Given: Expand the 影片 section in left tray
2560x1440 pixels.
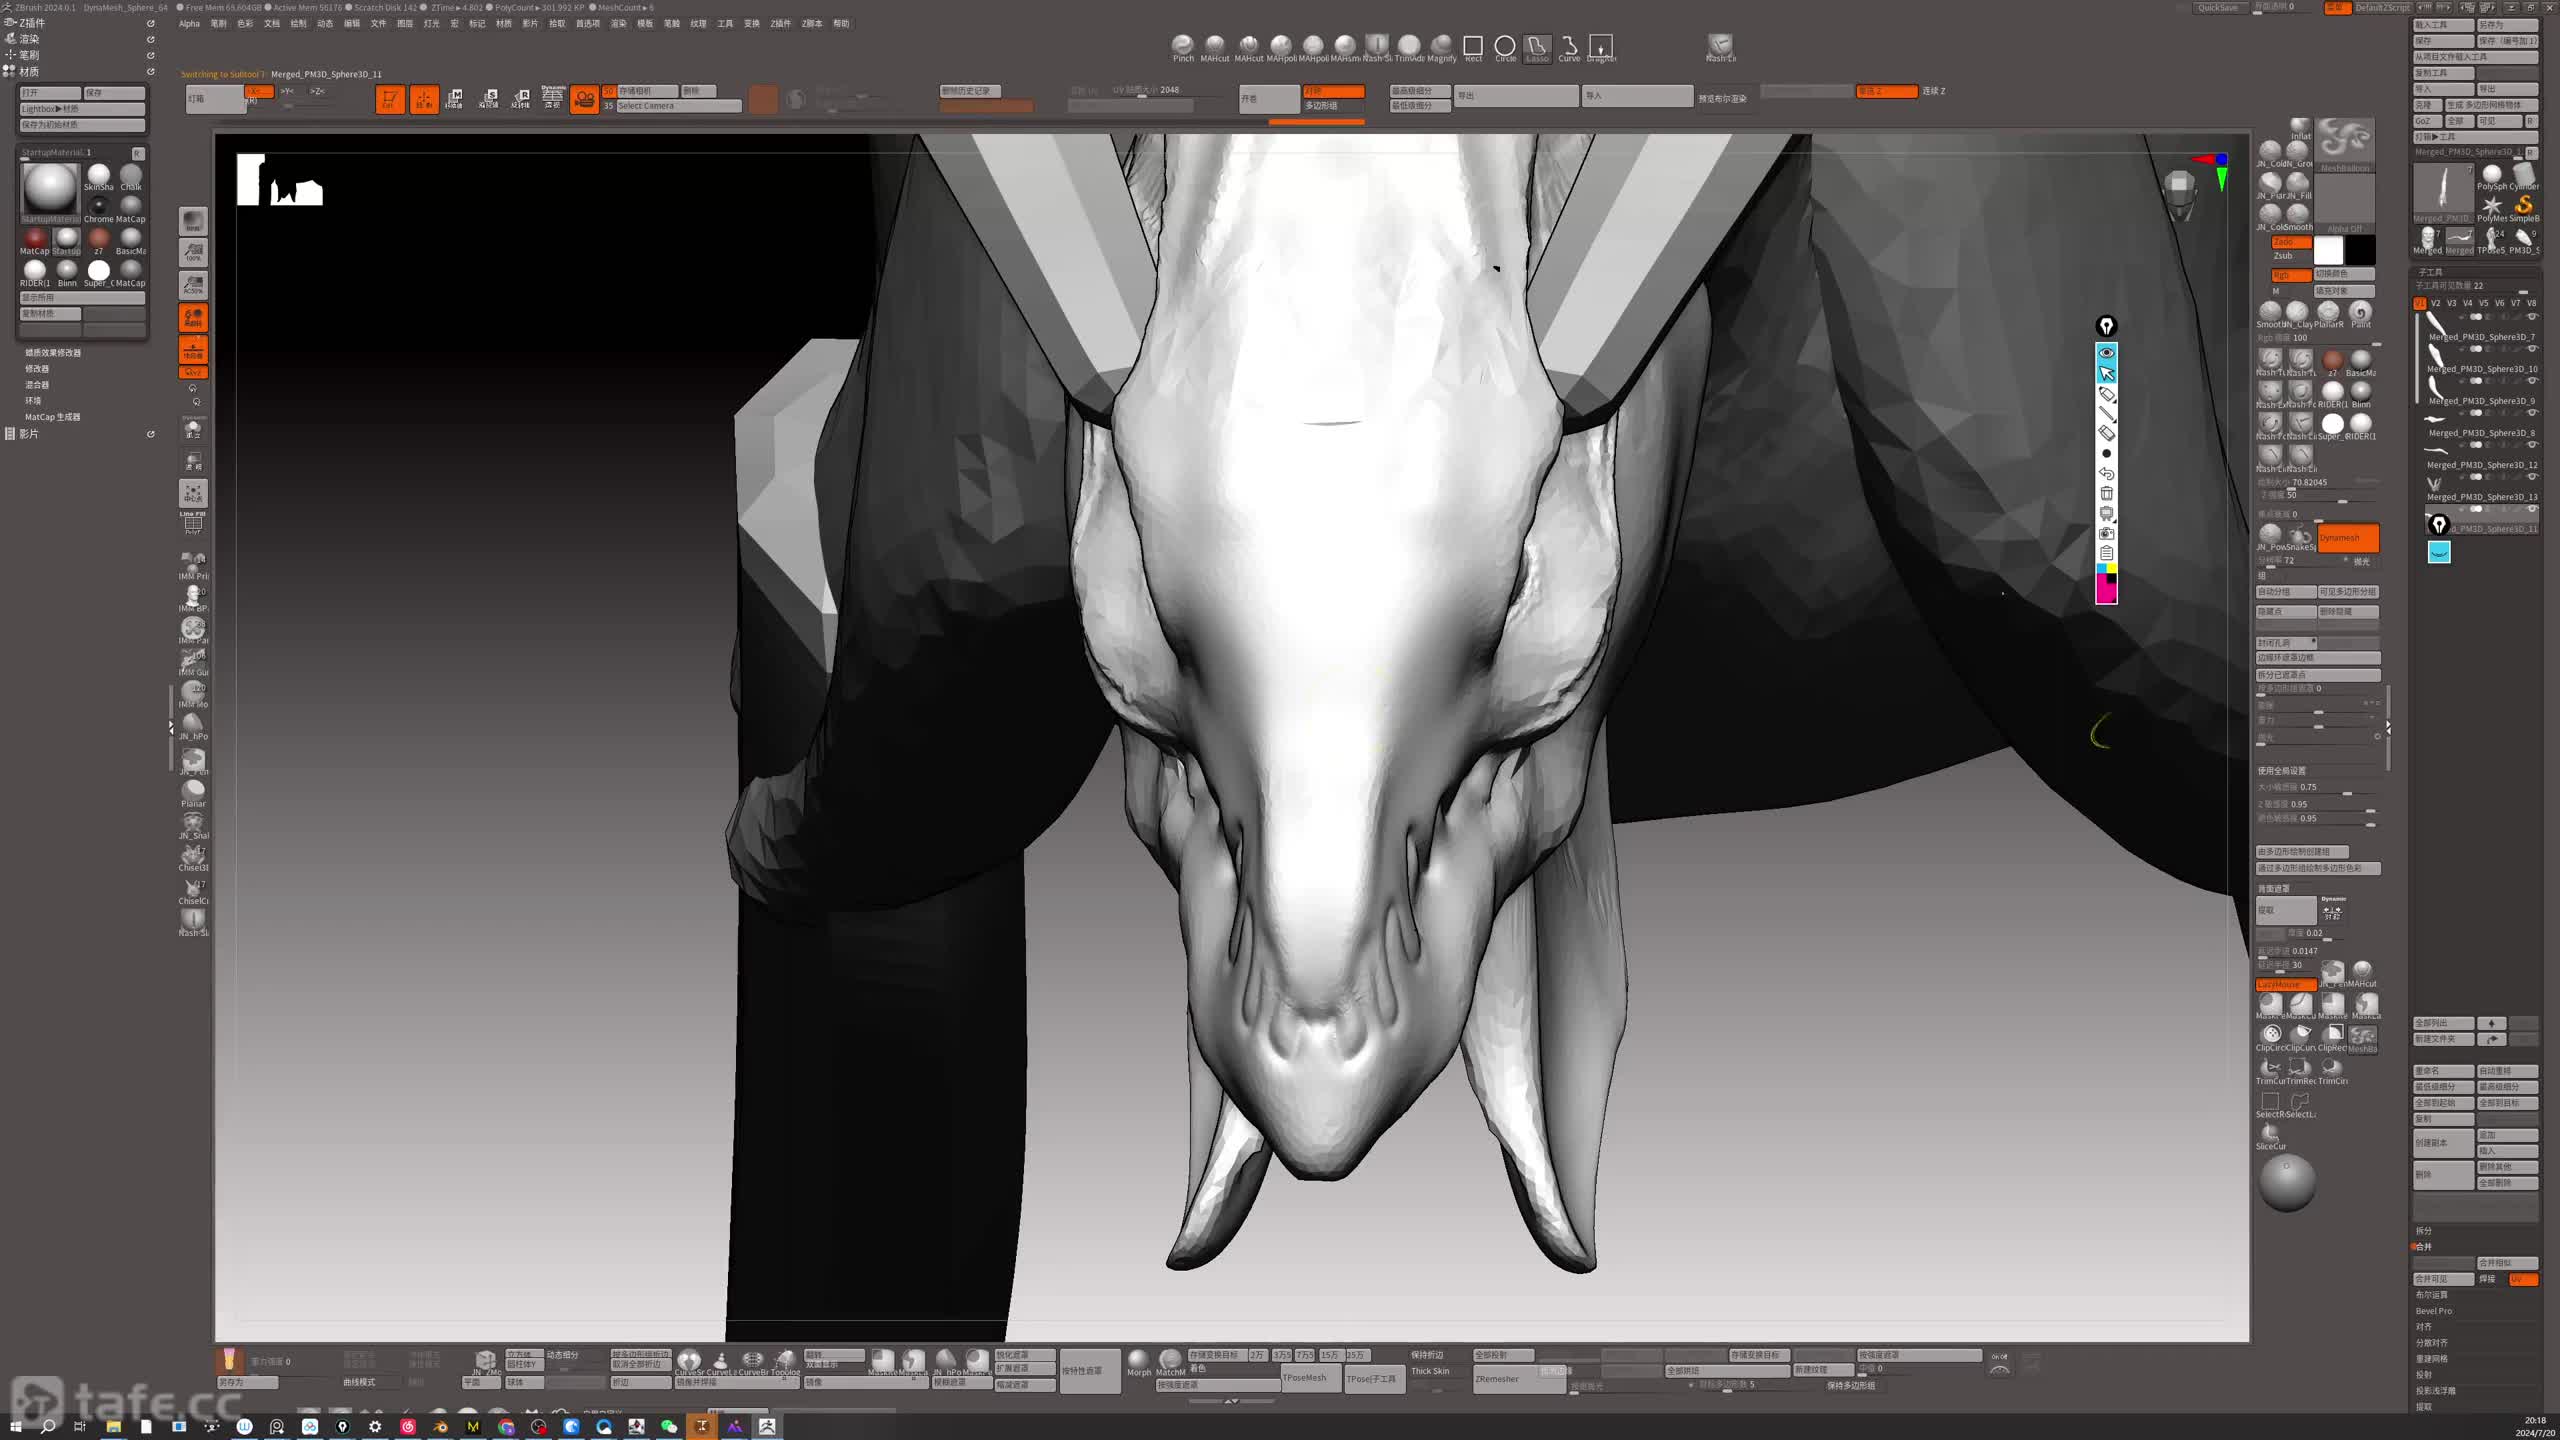Looking at the screenshot, I should click(x=29, y=434).
